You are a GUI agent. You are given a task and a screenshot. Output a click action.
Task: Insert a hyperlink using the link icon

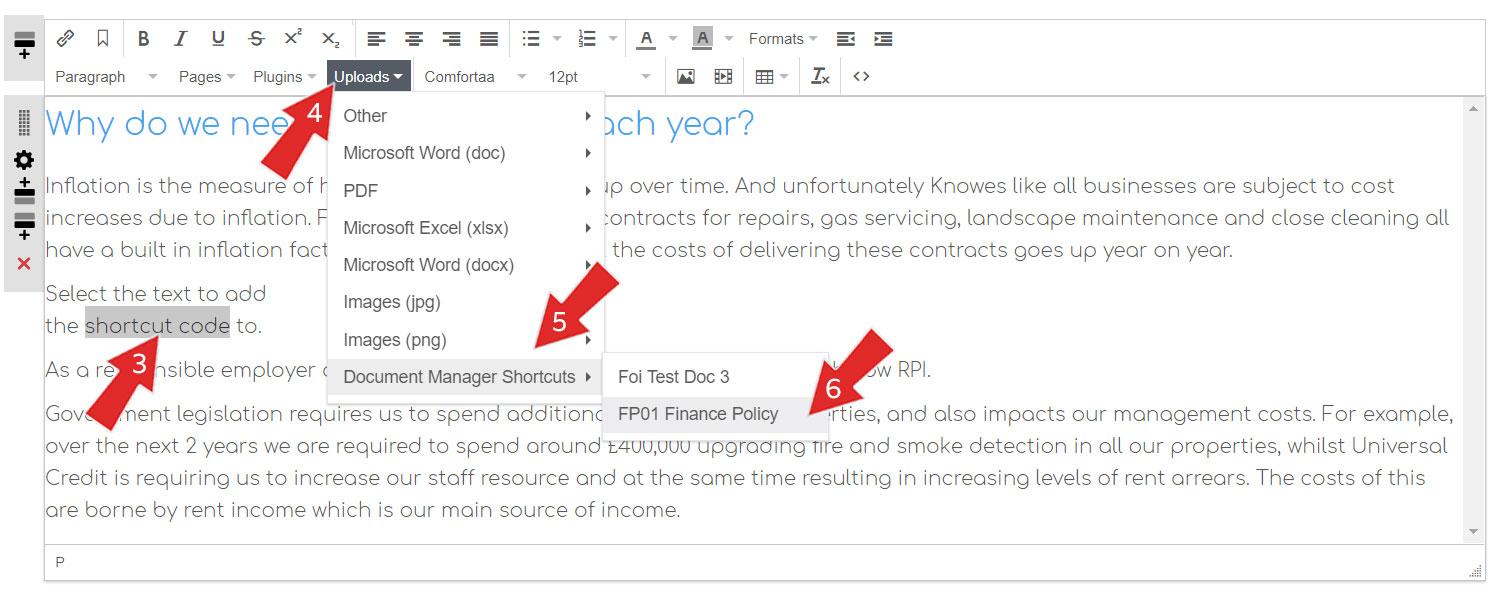(x=66, y=38)
